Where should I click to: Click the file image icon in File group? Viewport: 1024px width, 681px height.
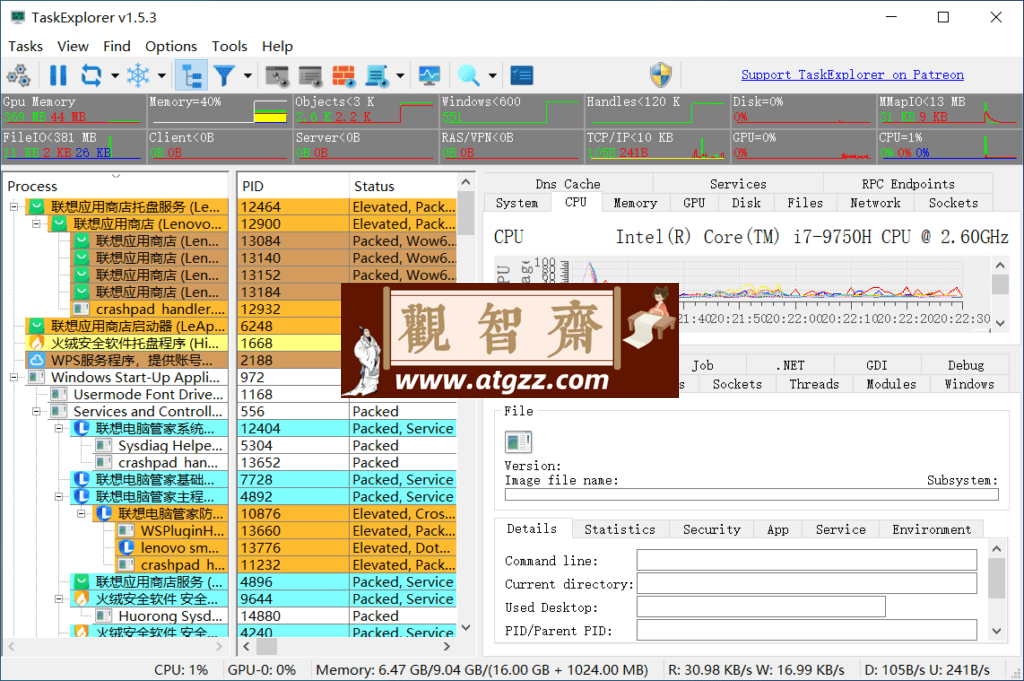[519, 442]
